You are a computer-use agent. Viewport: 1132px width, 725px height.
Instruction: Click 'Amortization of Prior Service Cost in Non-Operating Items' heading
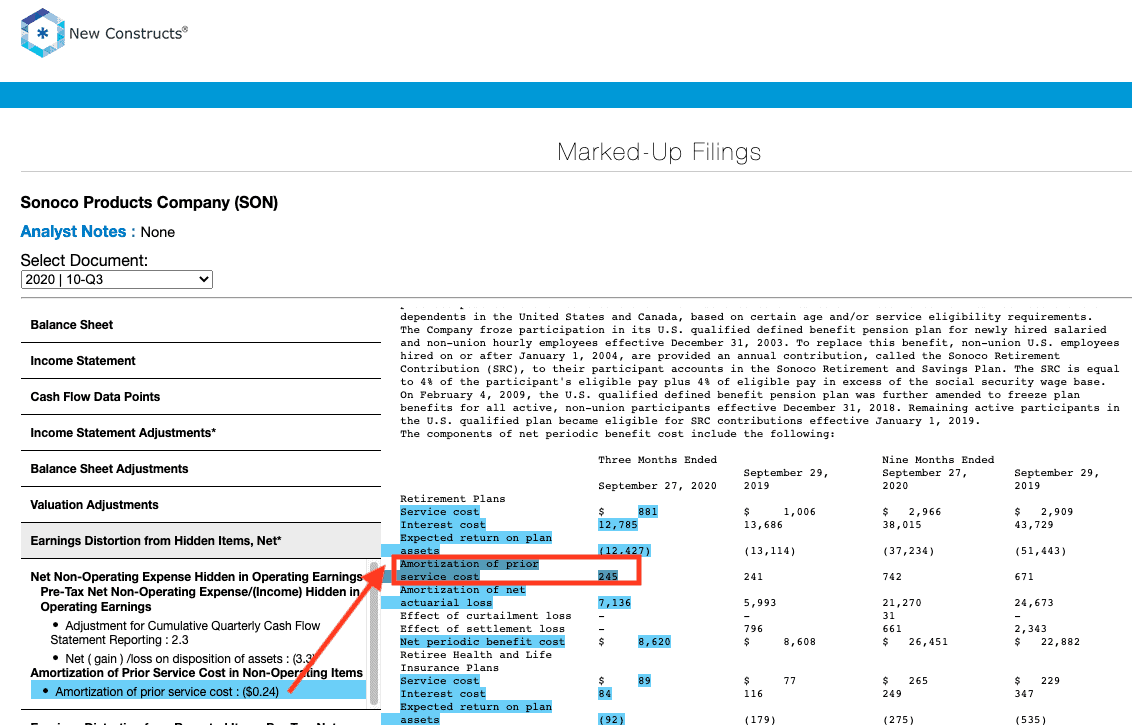pos(196,673)
